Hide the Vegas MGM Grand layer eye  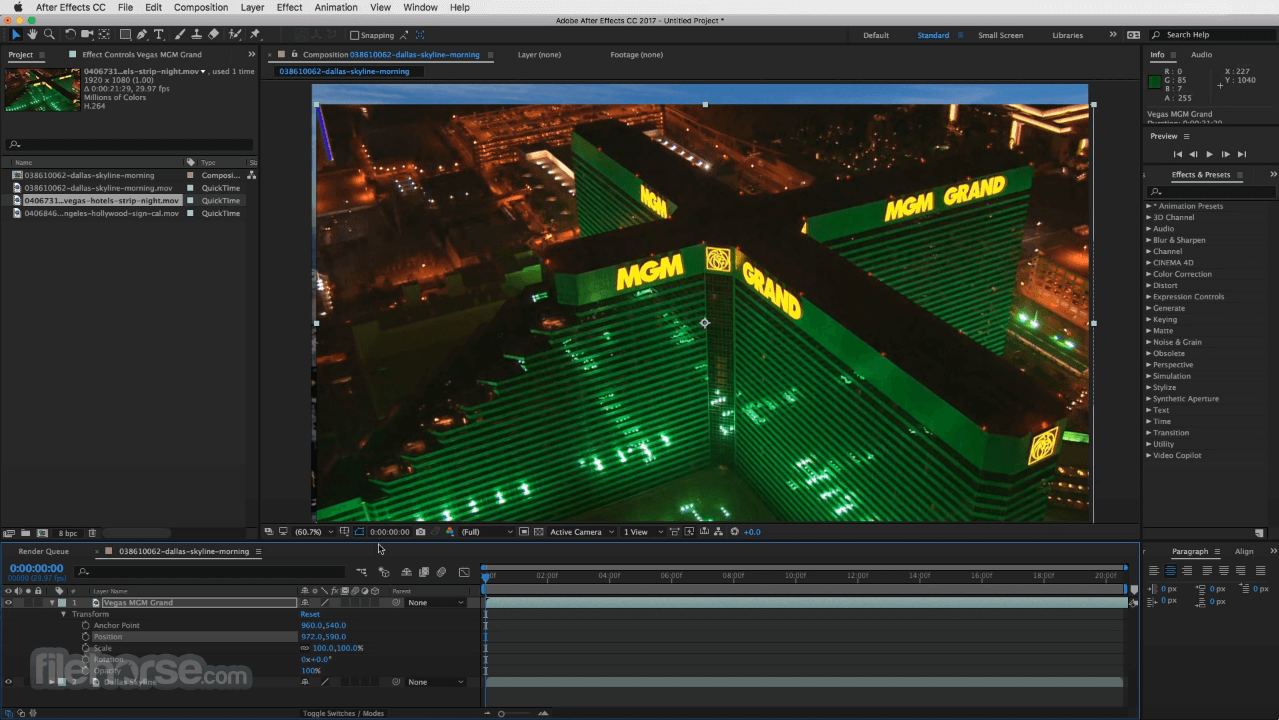(8, 603)
